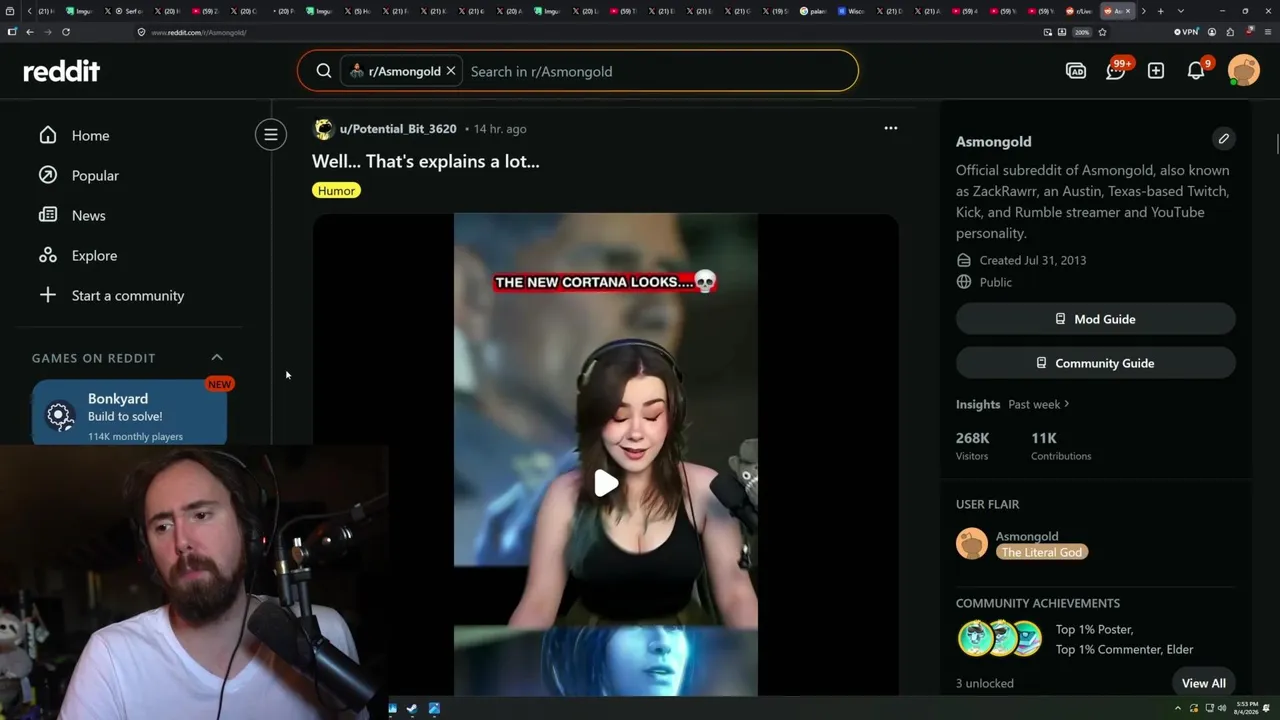Image resolution: width=1280 pixels, height=720 pixels.
Task: Open the browser account icon
Action: point(1213,32)
